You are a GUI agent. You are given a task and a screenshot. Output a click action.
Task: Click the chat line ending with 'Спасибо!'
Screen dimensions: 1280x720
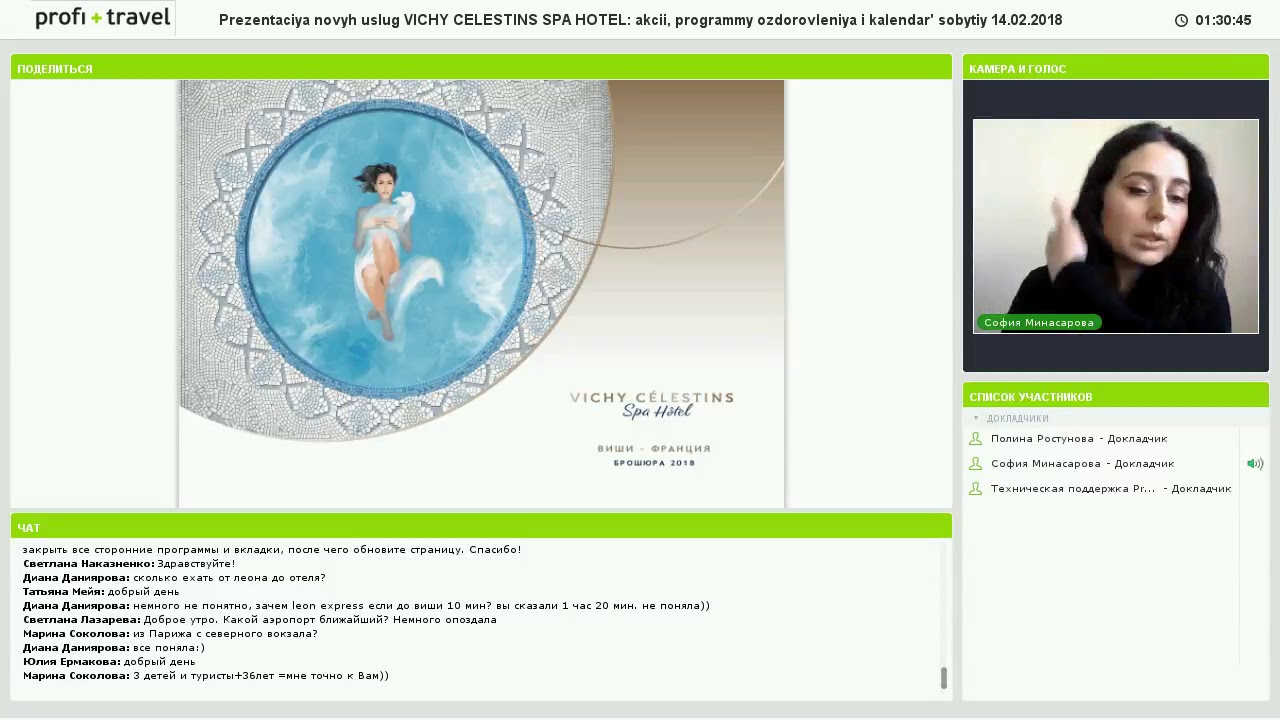(x=272, y=550)
